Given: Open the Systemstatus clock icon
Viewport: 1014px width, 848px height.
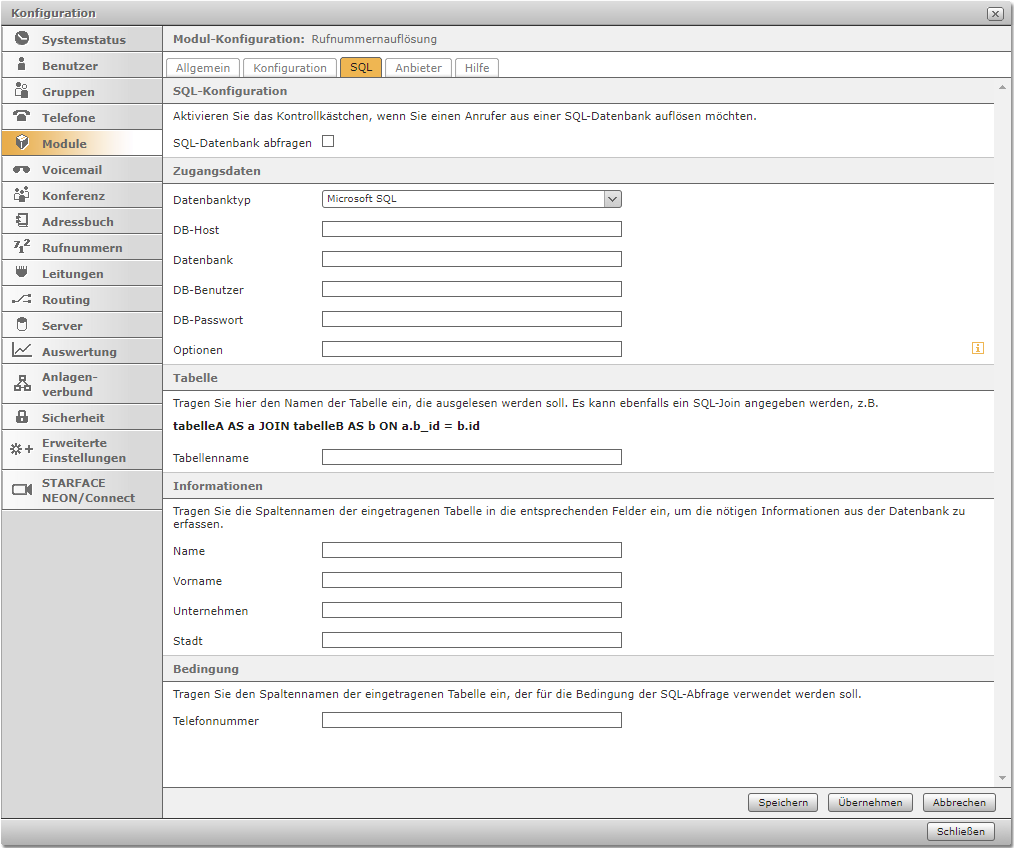Looking at the screenshot, I should click(x=22, y=39).
